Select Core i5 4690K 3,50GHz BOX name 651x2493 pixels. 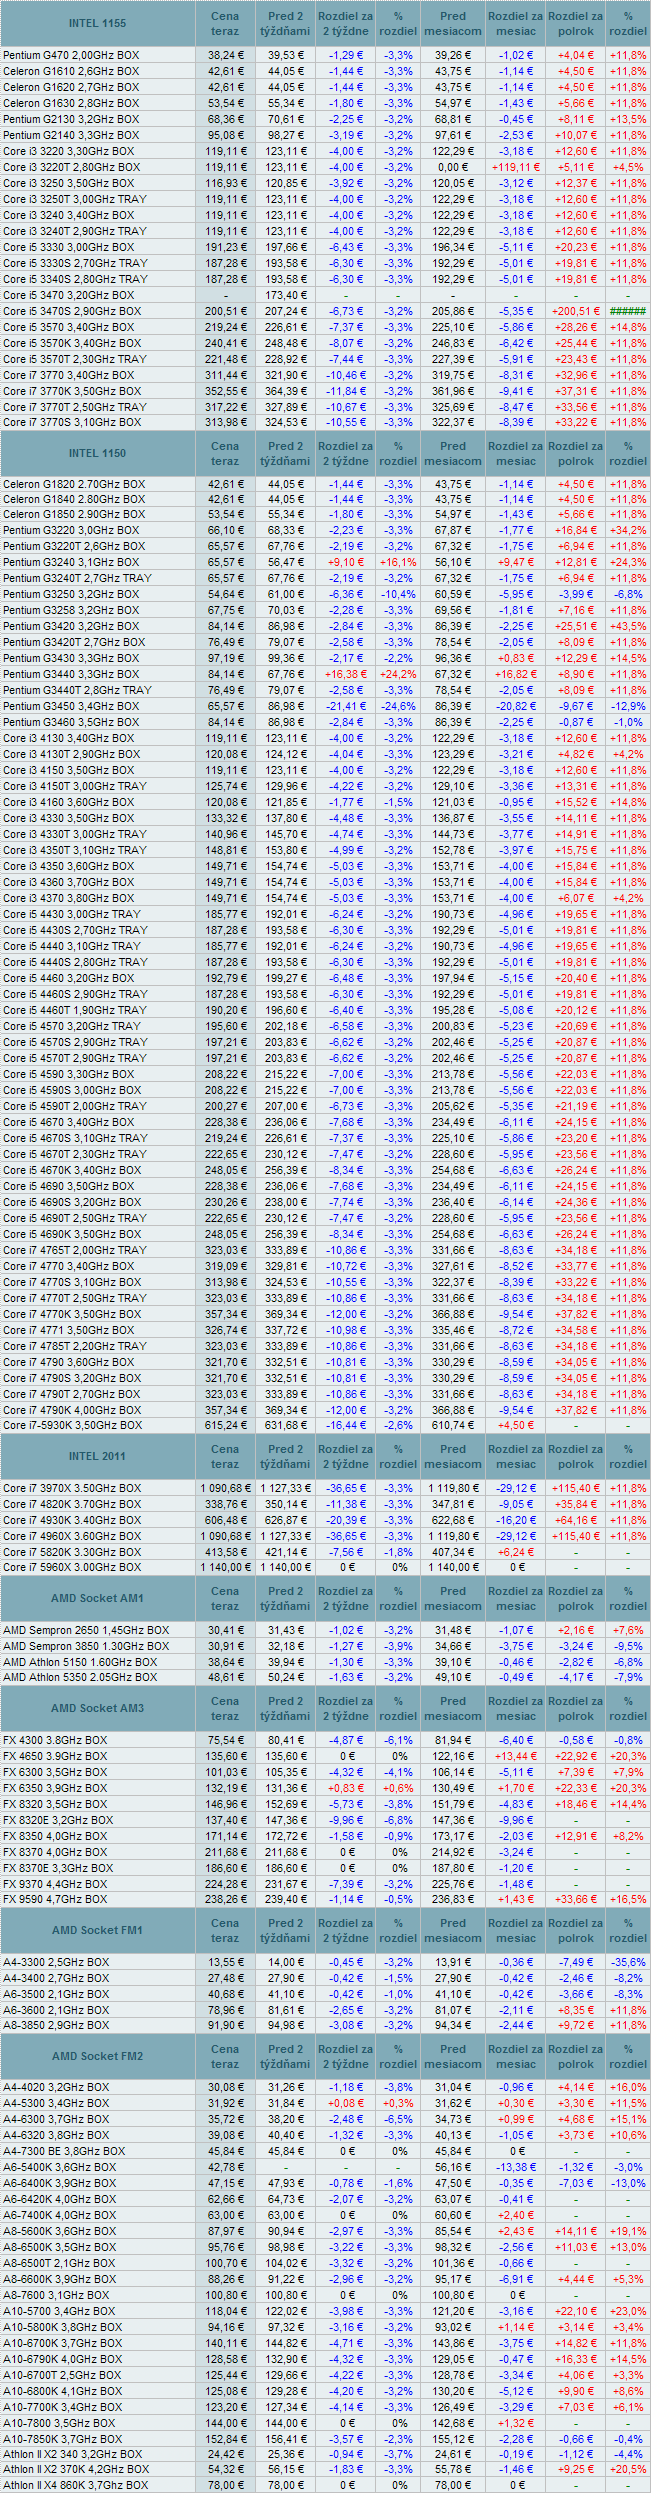[72, 1234]
